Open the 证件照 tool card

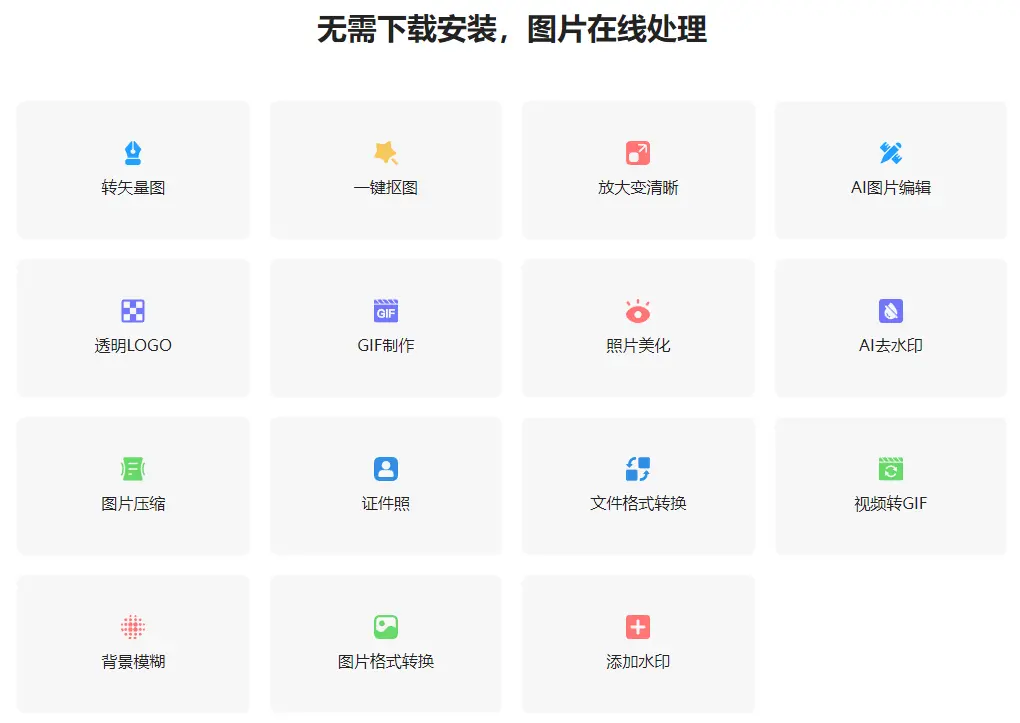point(385,486)
